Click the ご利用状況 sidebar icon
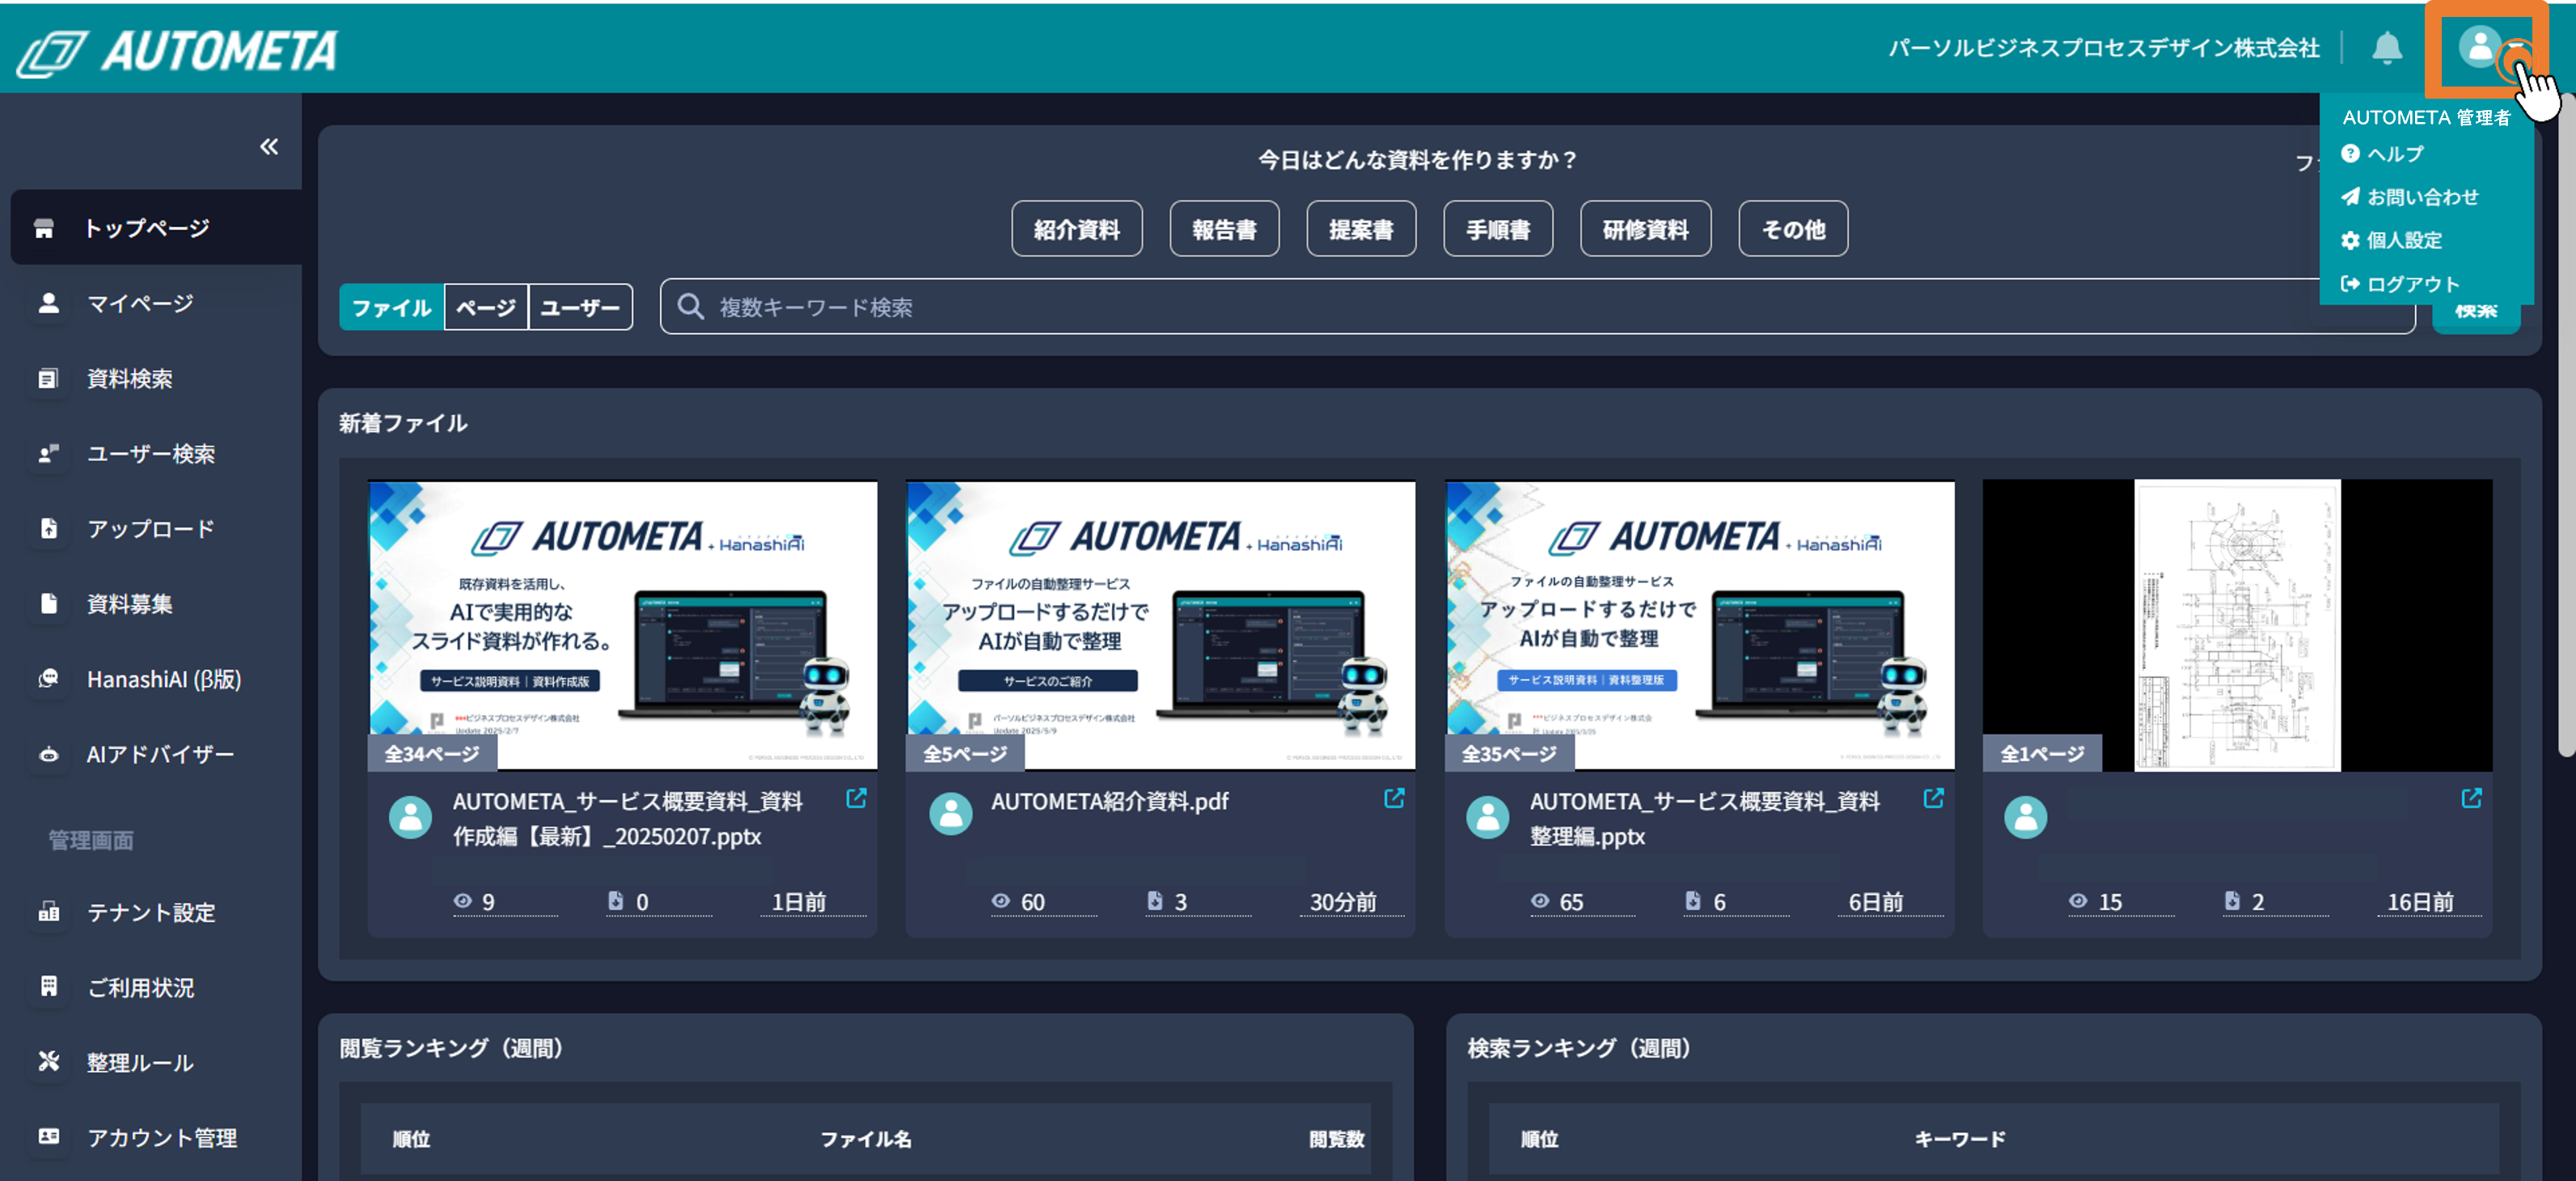The height and width of the screenshot is (1181, 2576). (48, 986)
